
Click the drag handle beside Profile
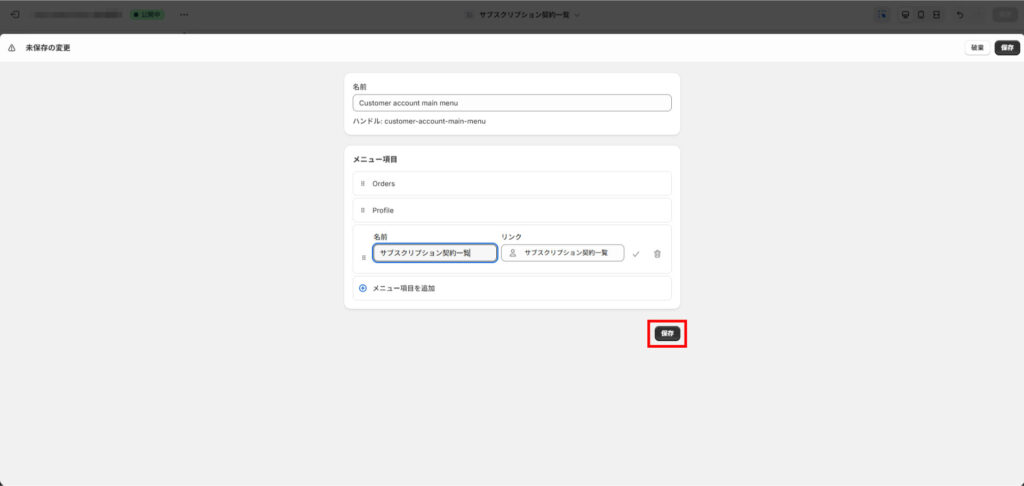pos(363,210)
